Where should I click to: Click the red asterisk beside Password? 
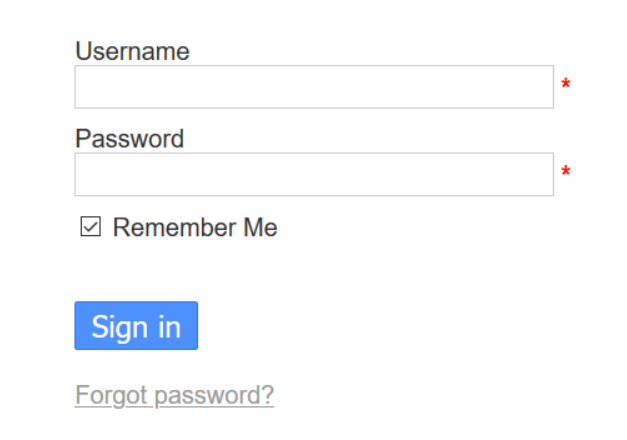click(566, 173)
